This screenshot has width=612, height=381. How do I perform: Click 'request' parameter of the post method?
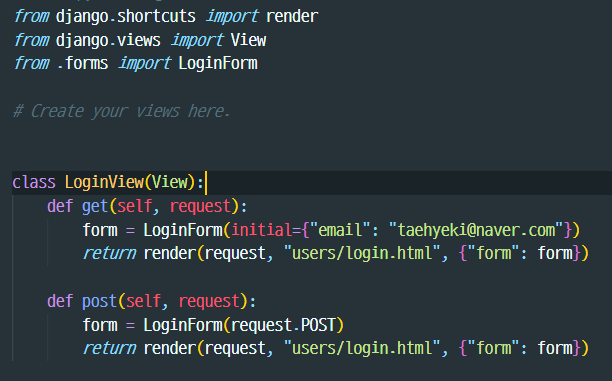209,301
